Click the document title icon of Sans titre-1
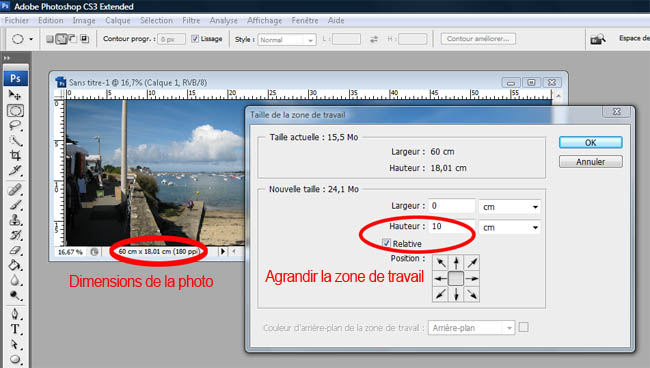 point(61,82)
